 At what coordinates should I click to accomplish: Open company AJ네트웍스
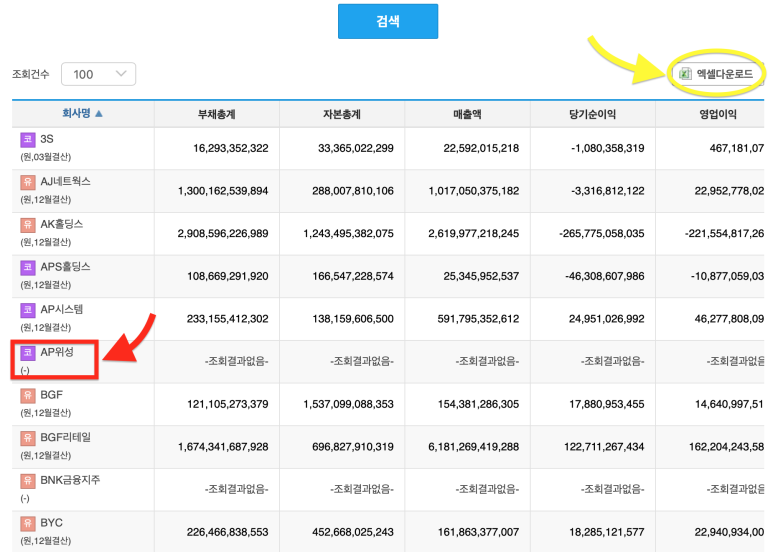(66, 181)
